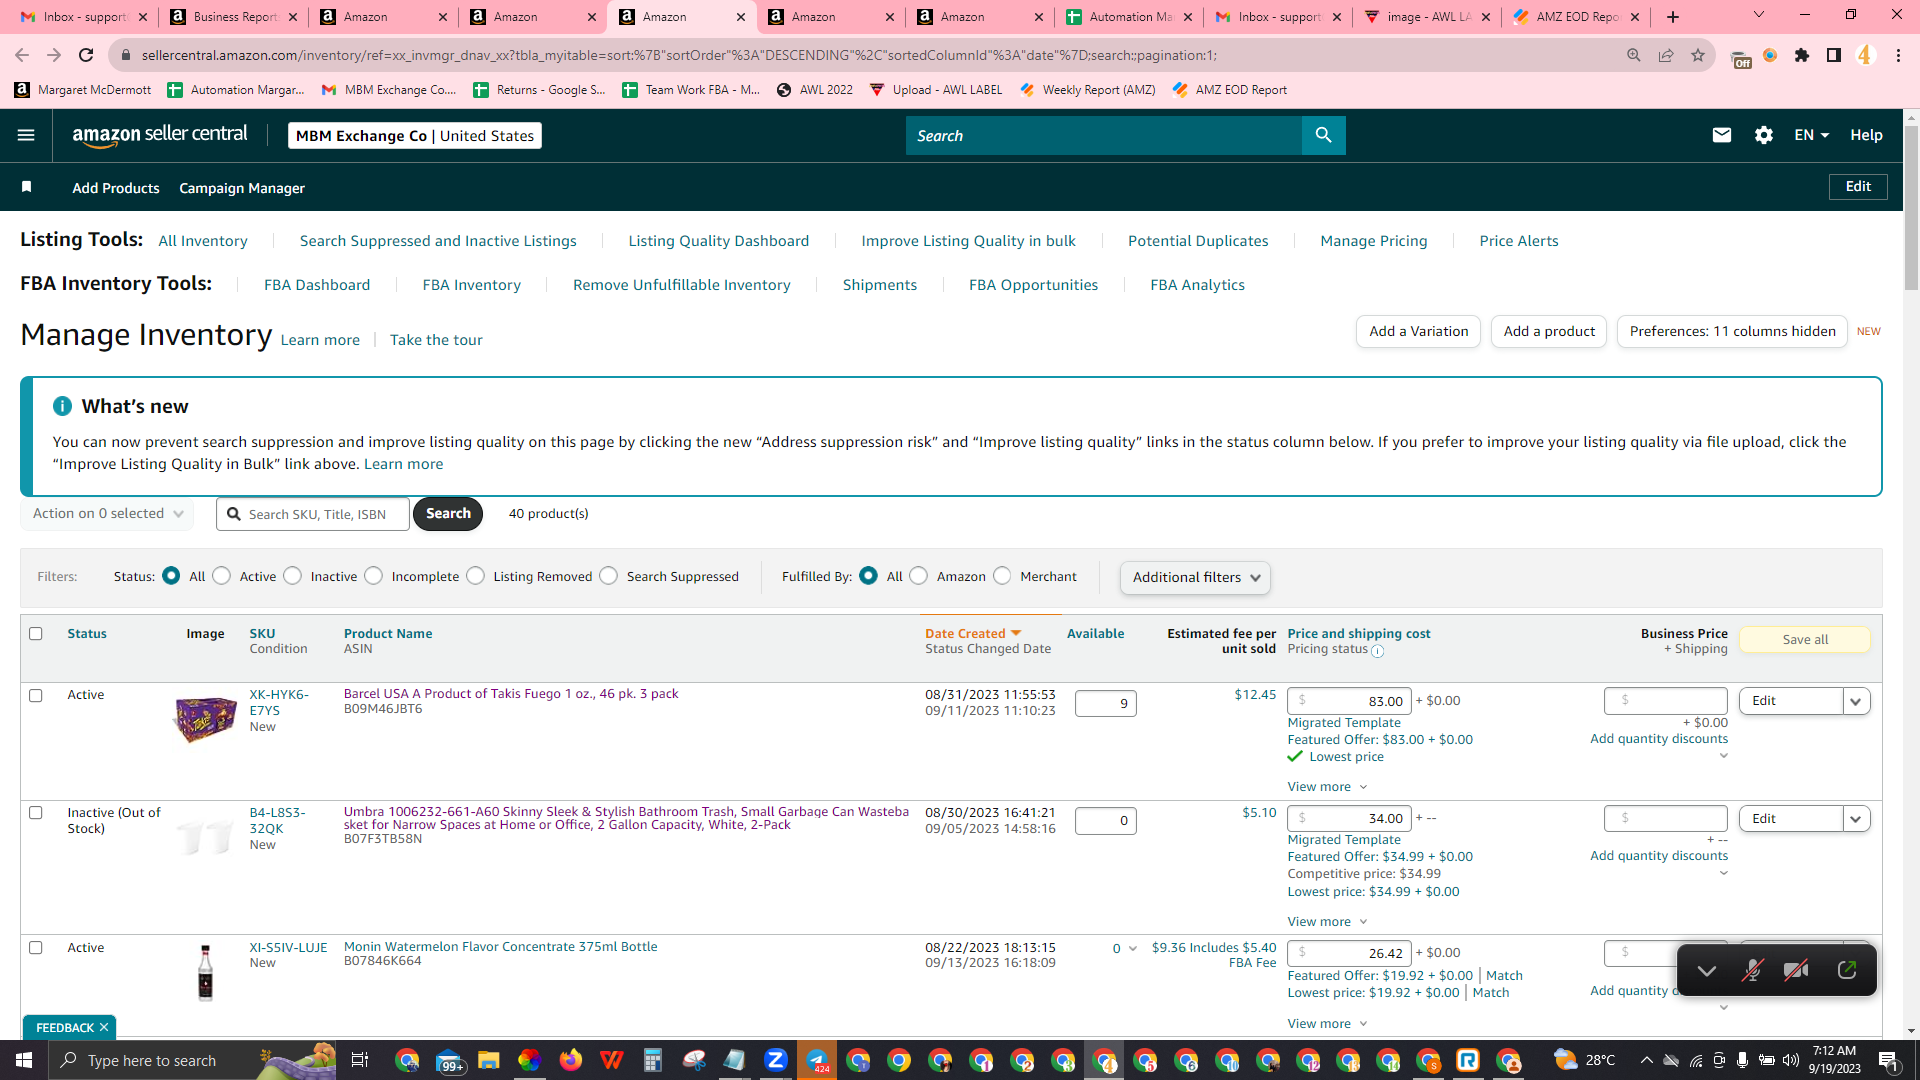1920x1080 pixels.
Task: Click the share page icon in address bar
Action: click(x=1666, y=55)
